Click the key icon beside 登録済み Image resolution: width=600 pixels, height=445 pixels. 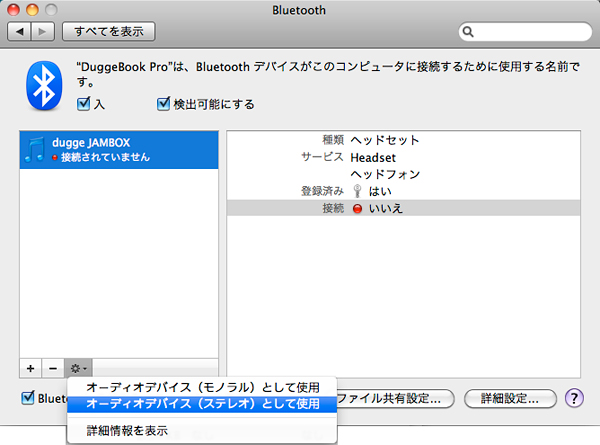pyautogui.click(x=357, y=191)
